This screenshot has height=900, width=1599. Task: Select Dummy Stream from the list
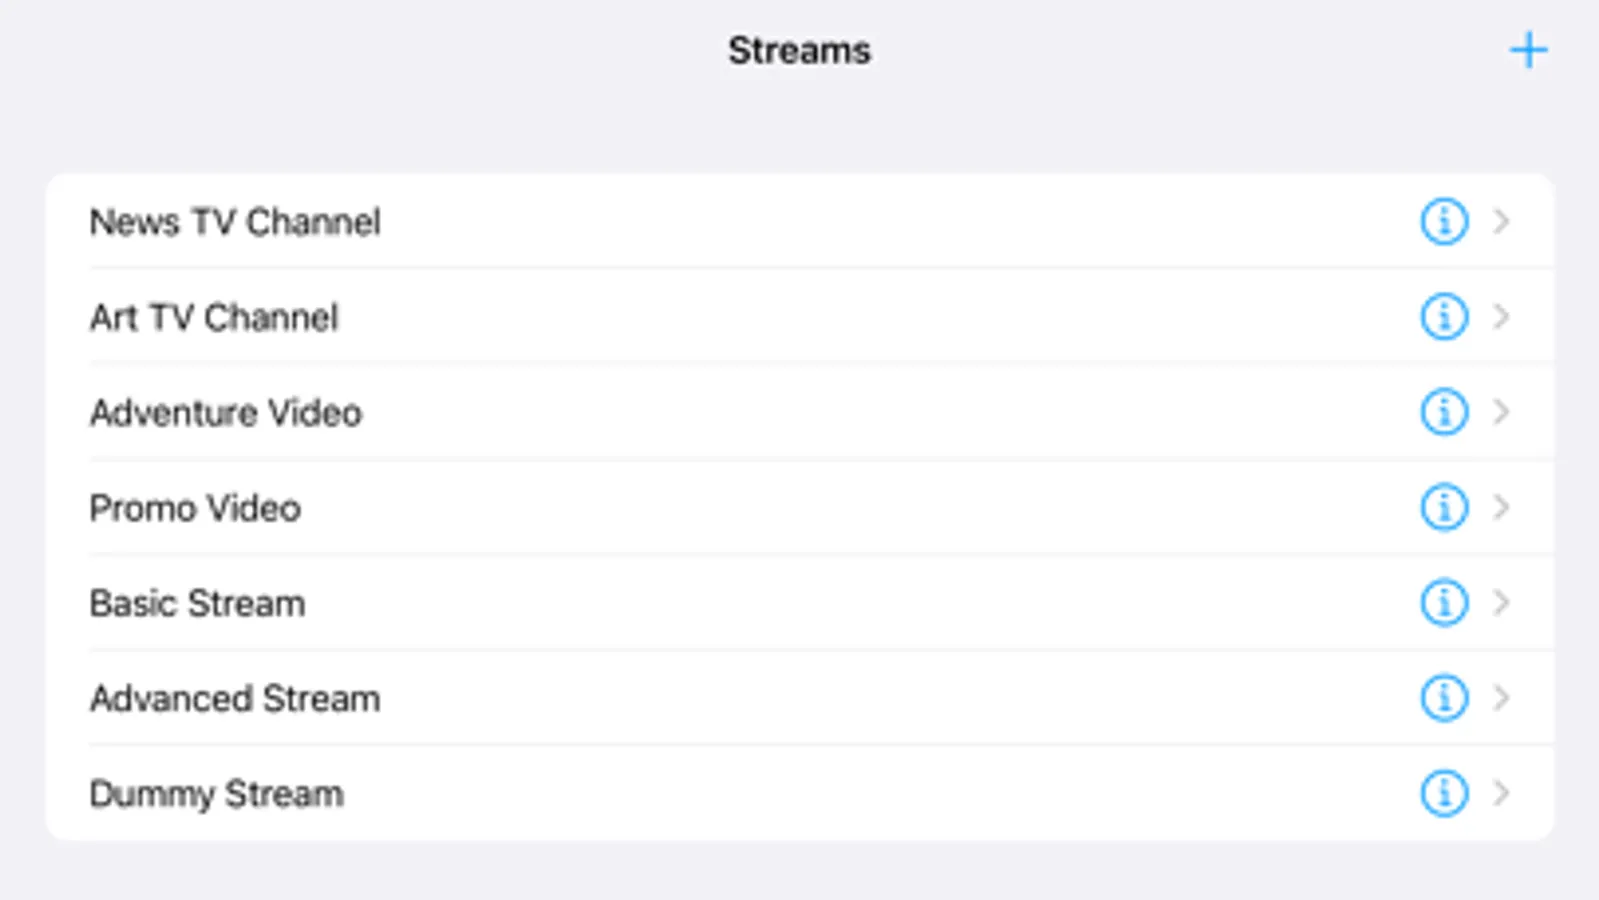point(217,794)
